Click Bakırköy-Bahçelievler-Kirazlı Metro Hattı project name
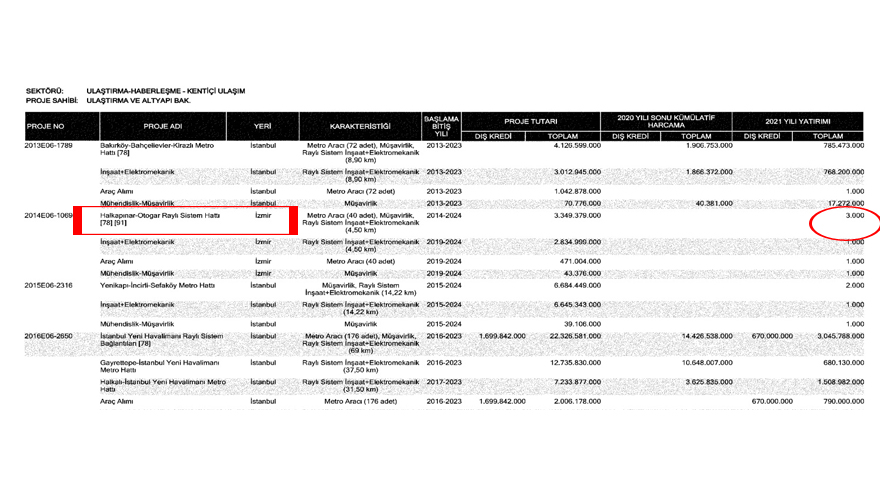 pyautogui.click(x=157, y=149)
